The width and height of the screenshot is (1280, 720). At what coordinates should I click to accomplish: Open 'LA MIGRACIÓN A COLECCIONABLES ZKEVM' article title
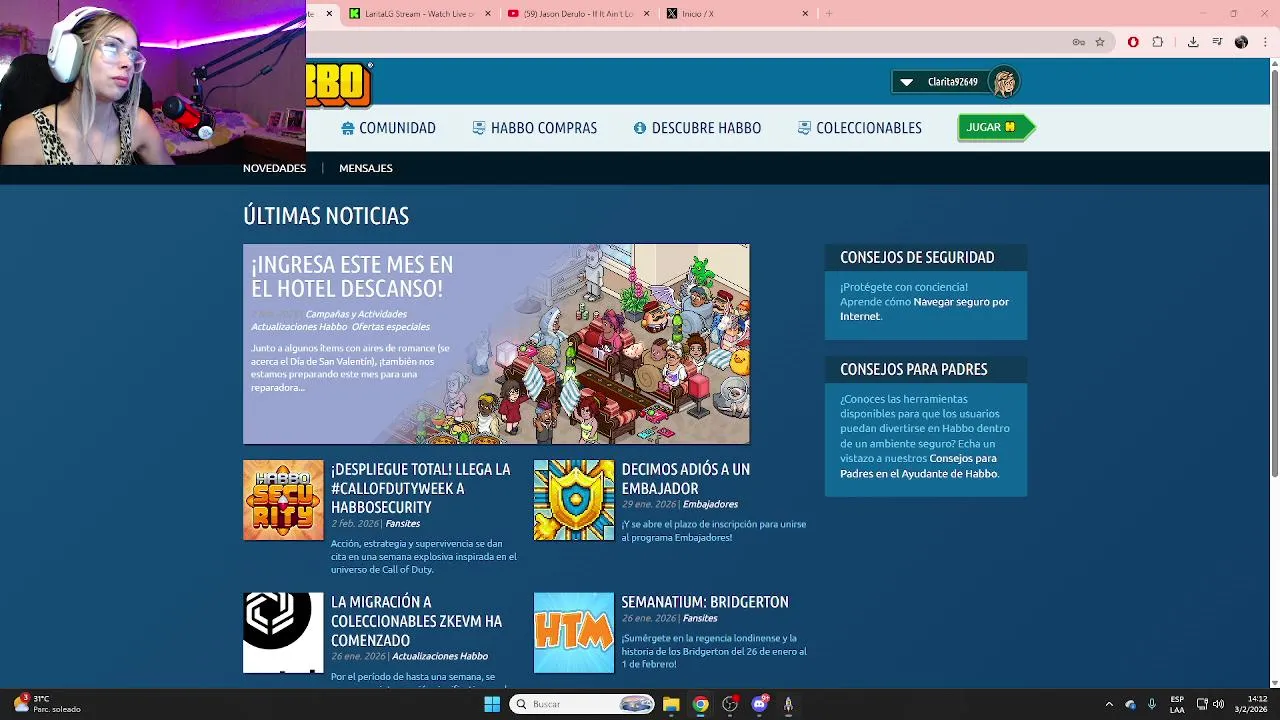pyautogui.click(x=416, y=621)
